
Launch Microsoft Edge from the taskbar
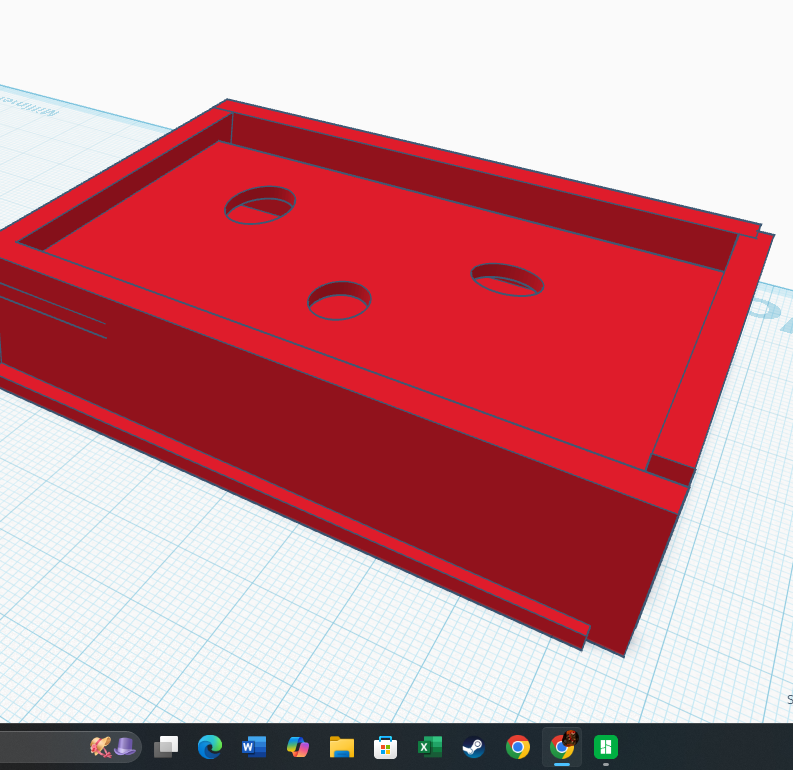pos(210,747)
